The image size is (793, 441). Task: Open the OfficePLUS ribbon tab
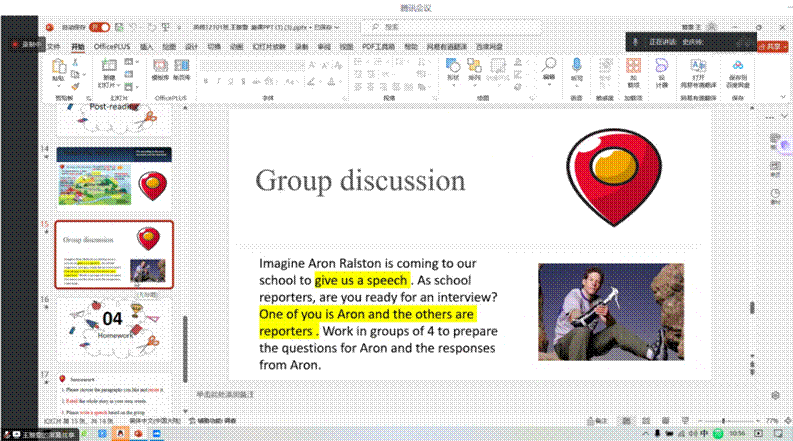pos(112,46)
